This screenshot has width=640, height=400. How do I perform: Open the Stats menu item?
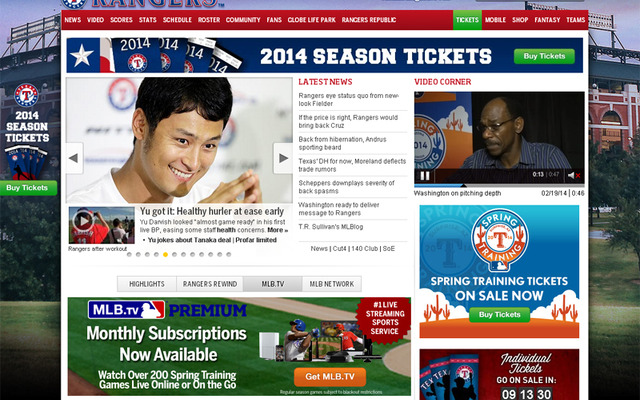click(147, 20)
